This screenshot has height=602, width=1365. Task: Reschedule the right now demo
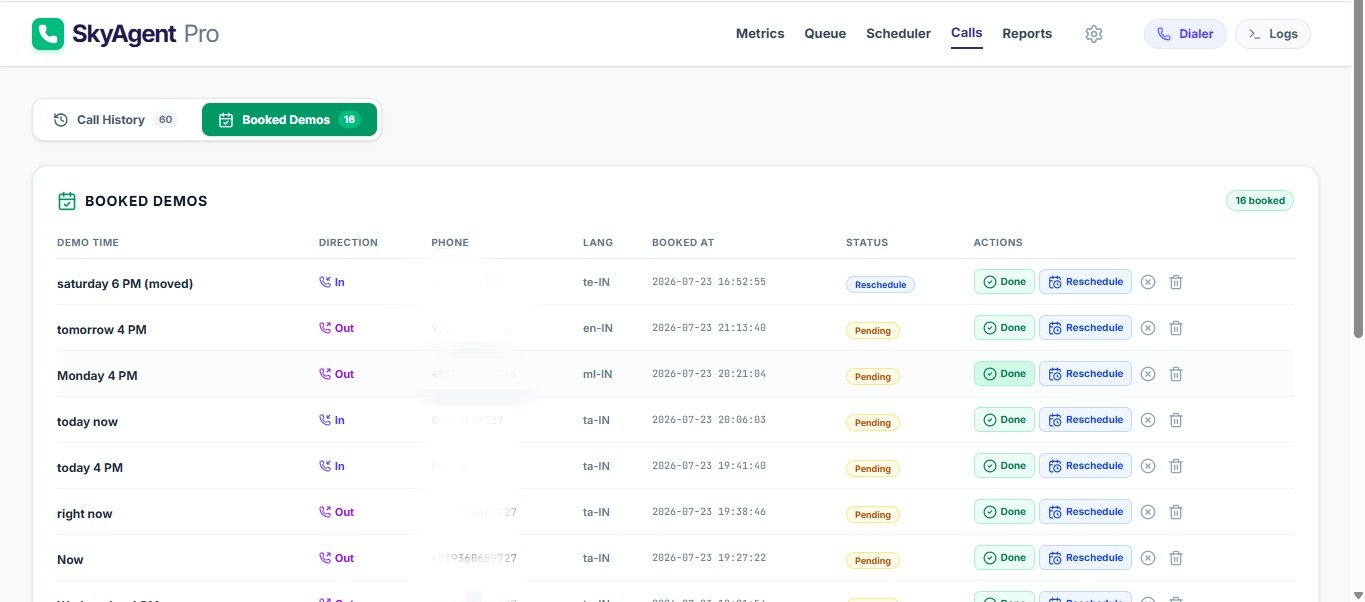click(x=1085, y=512)
